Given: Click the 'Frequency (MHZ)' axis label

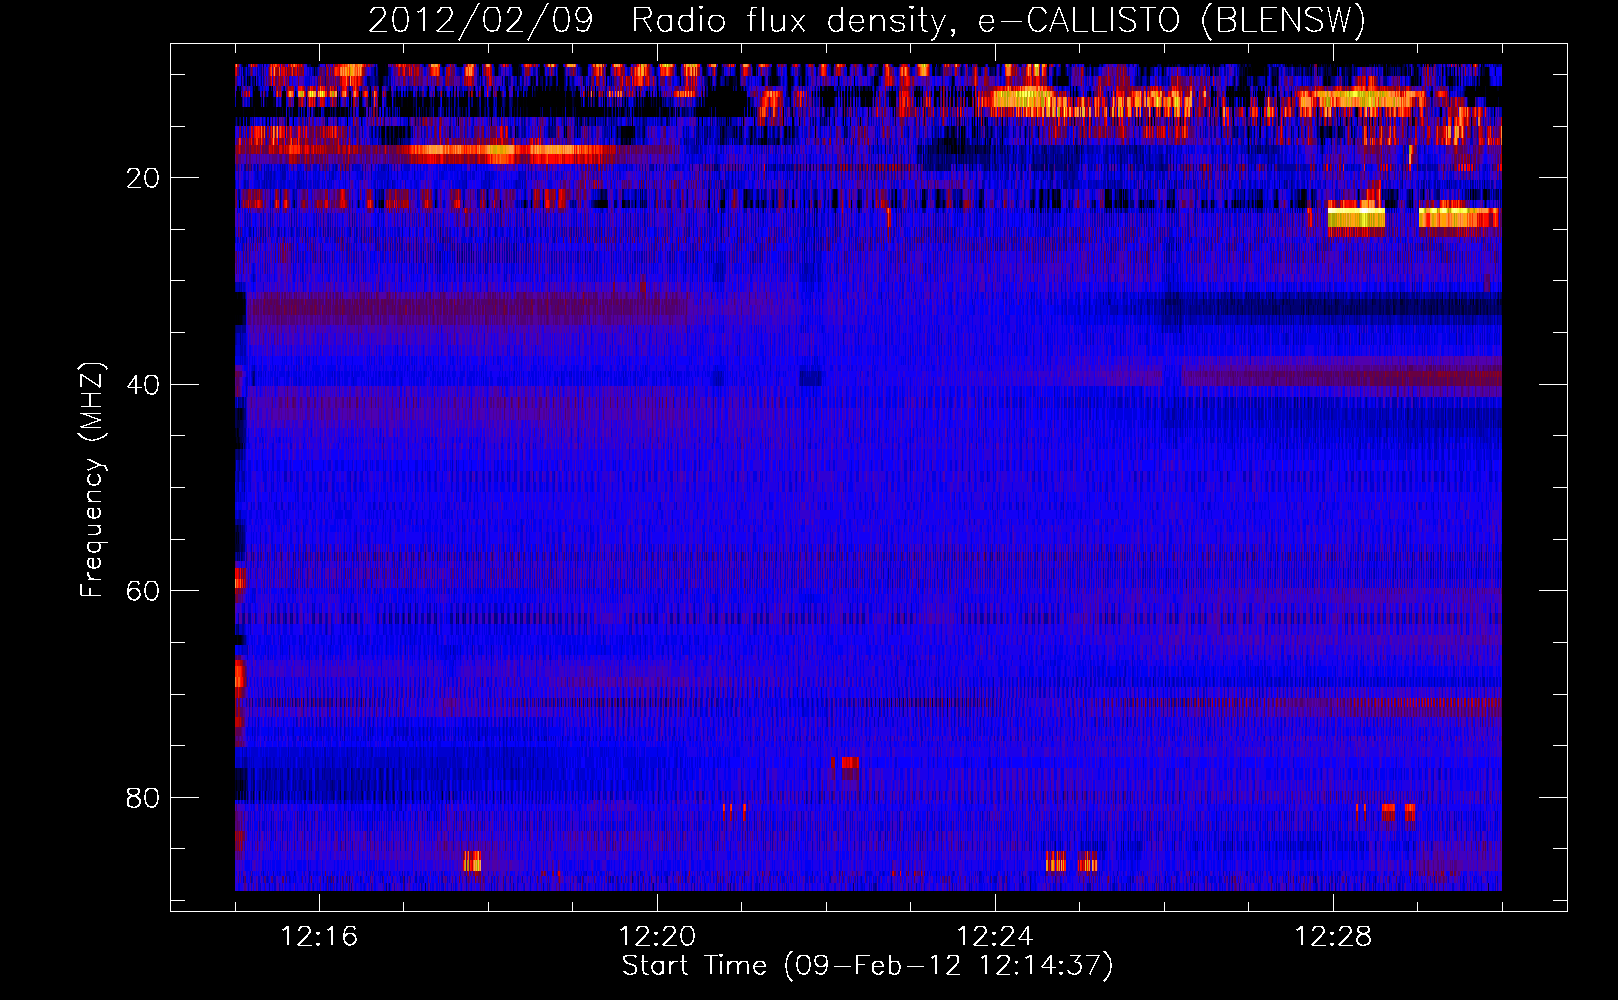Looking at the screenshot, I should (x=92, y=480).
